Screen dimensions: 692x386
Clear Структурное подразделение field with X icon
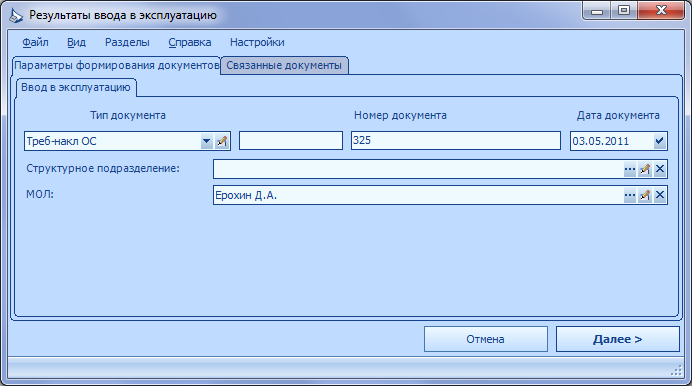tap(660, 169)
